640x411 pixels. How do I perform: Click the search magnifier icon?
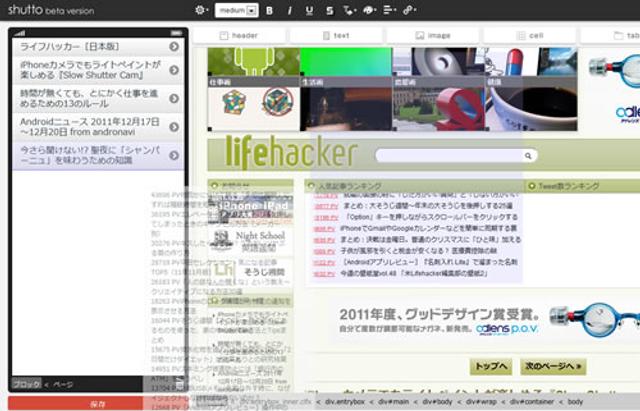point(528,156)
